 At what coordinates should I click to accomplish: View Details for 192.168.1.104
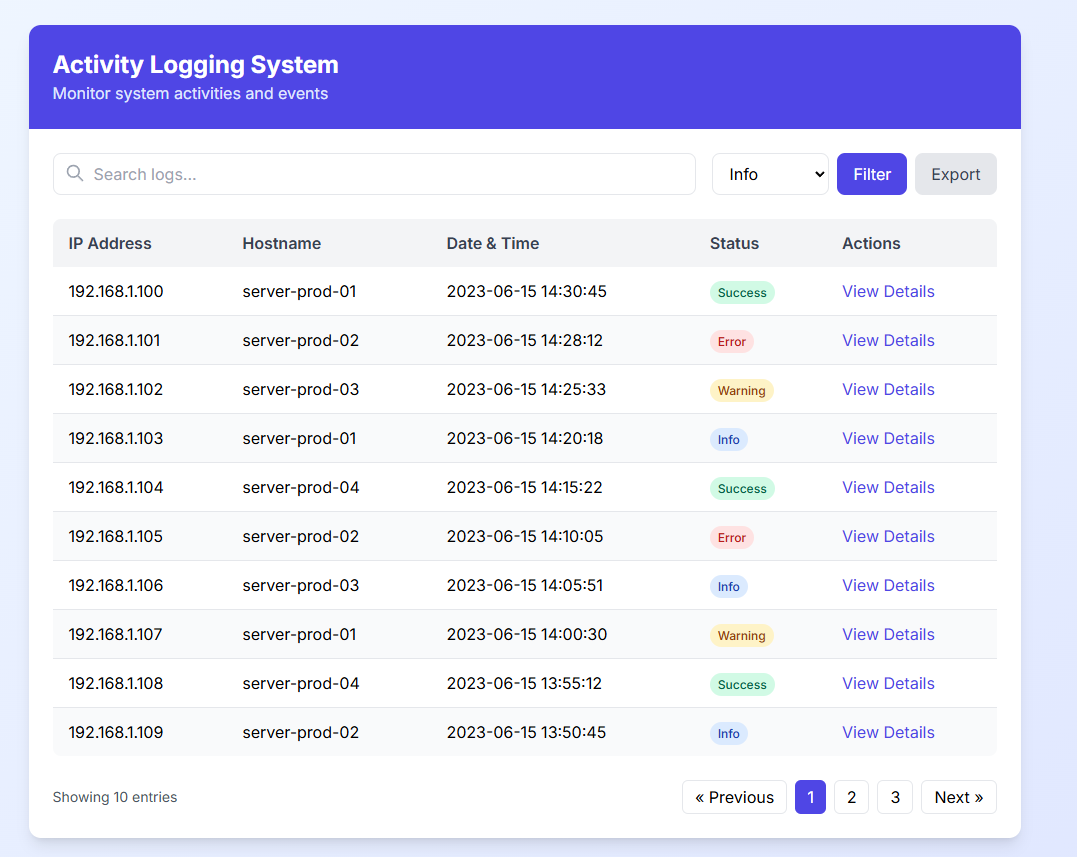(x=888, y=488)
